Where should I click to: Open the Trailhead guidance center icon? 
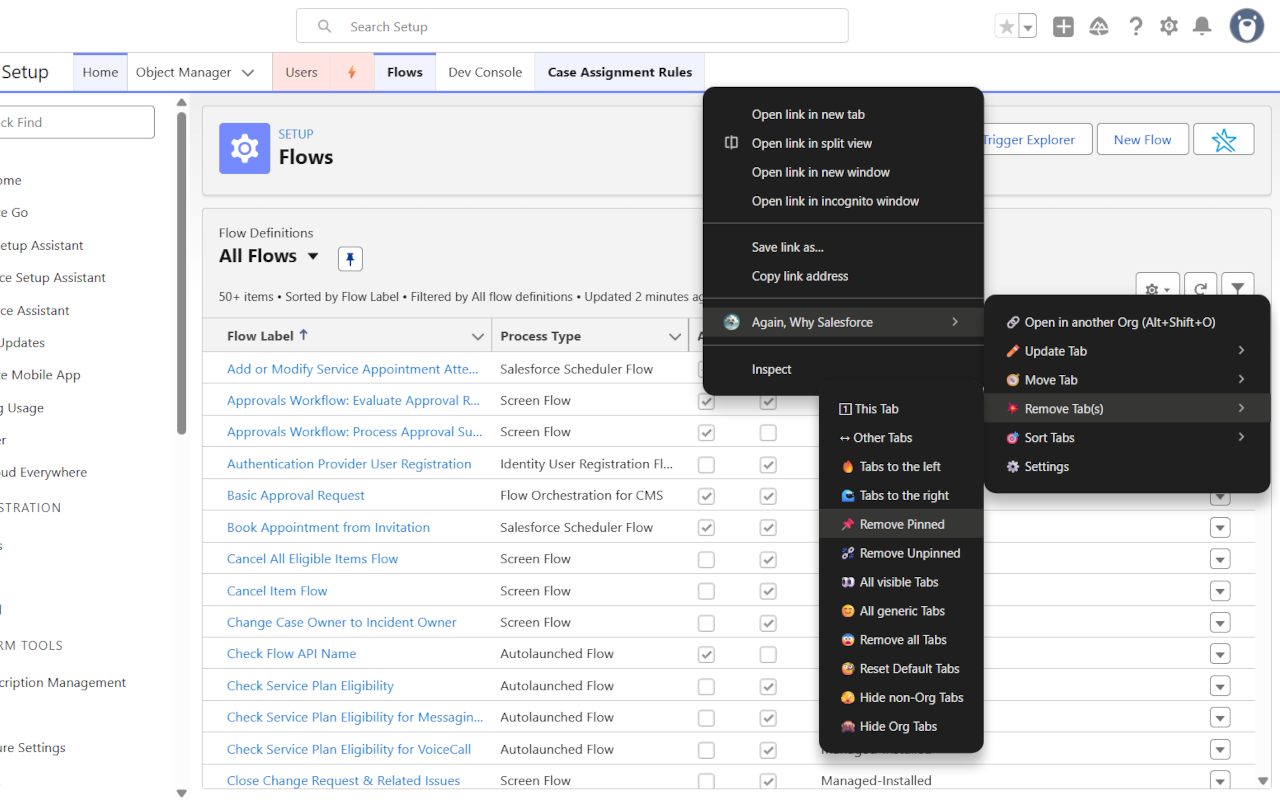click(x=1099, y=27)
